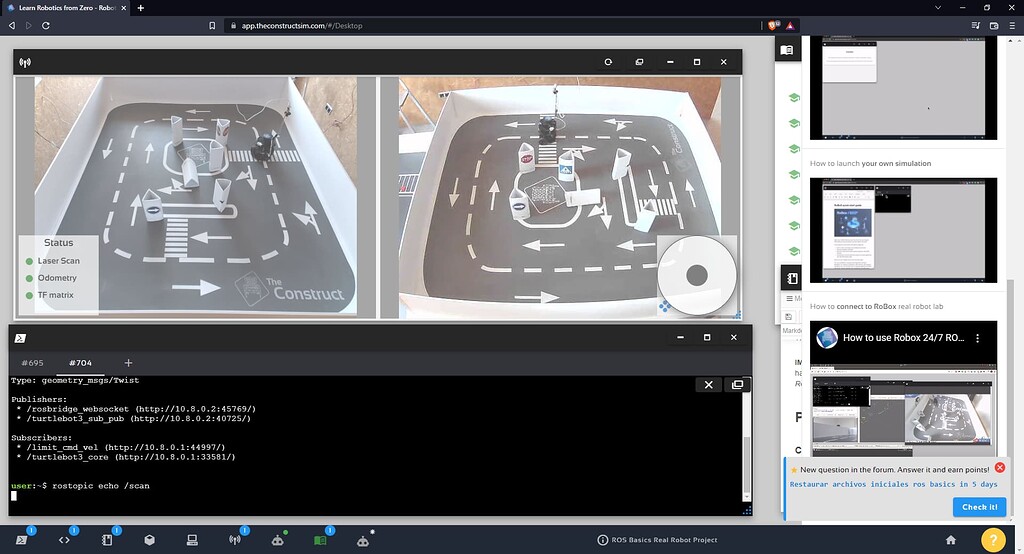This screenshot has height=554, width=1024.
Task: Open the three-dot menu on Robox video
Action: point(978,338)
